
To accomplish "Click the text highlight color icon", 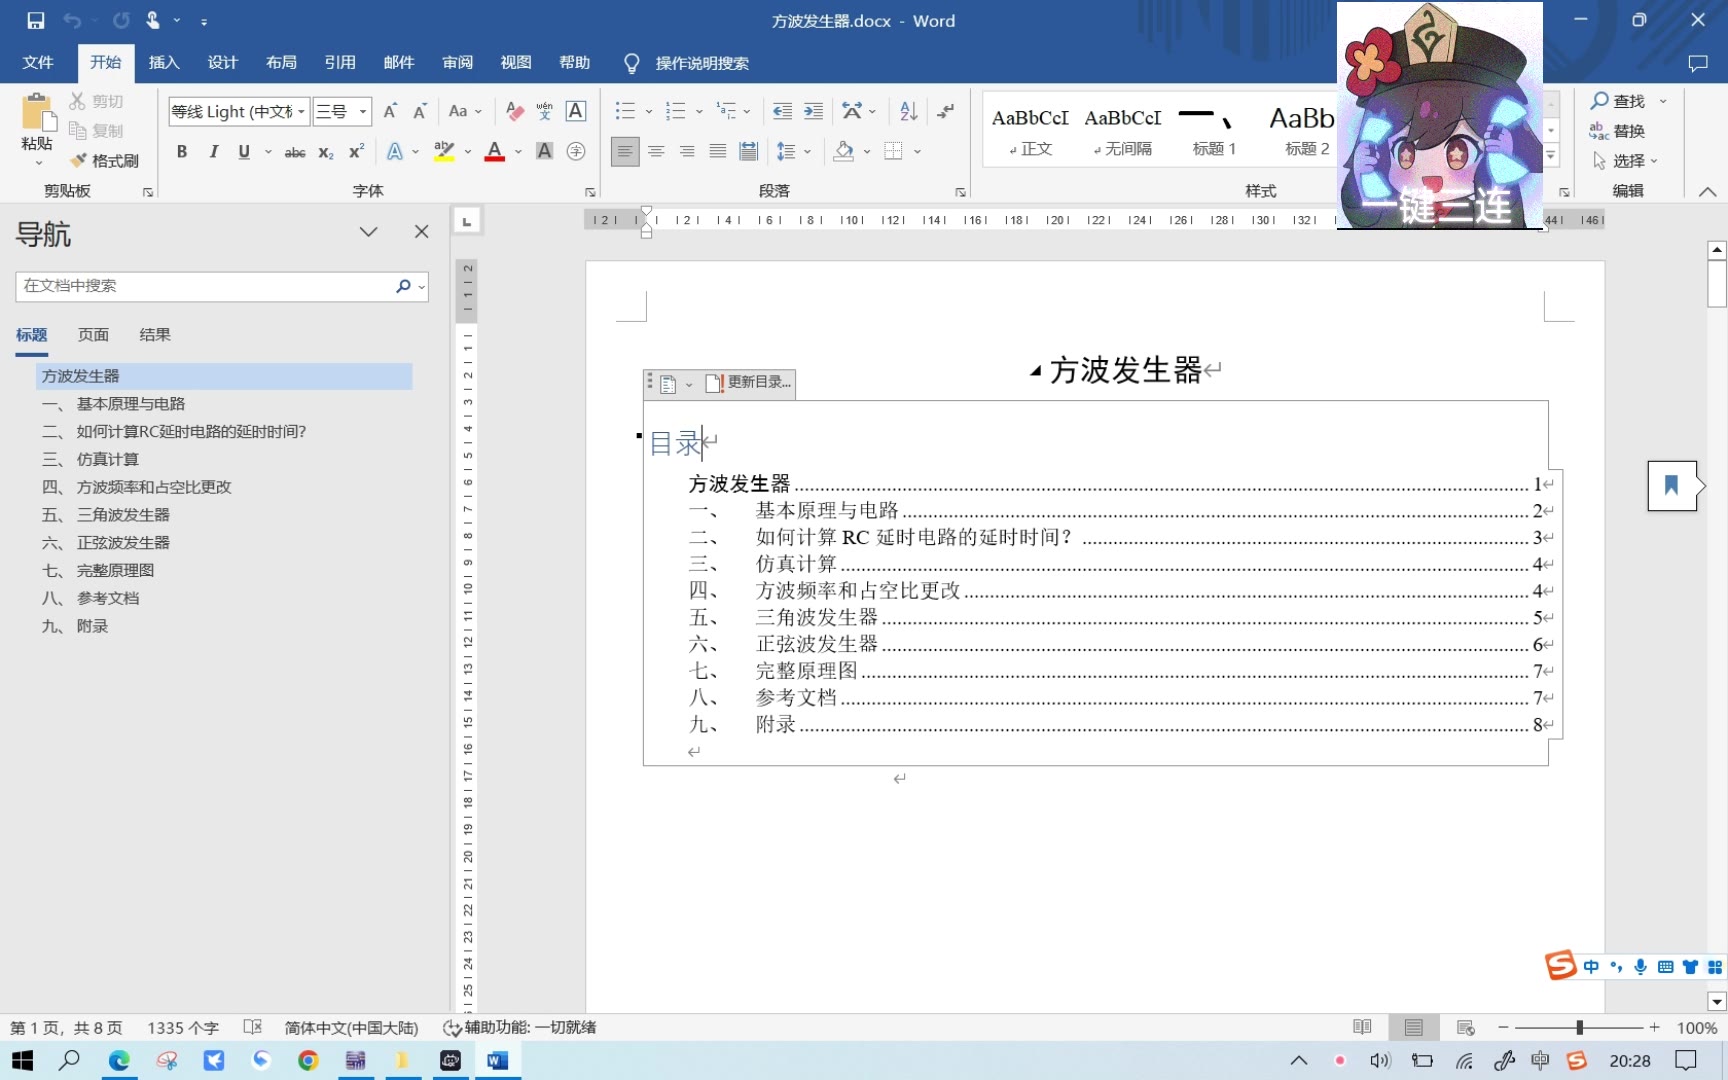I will [443, 151].
